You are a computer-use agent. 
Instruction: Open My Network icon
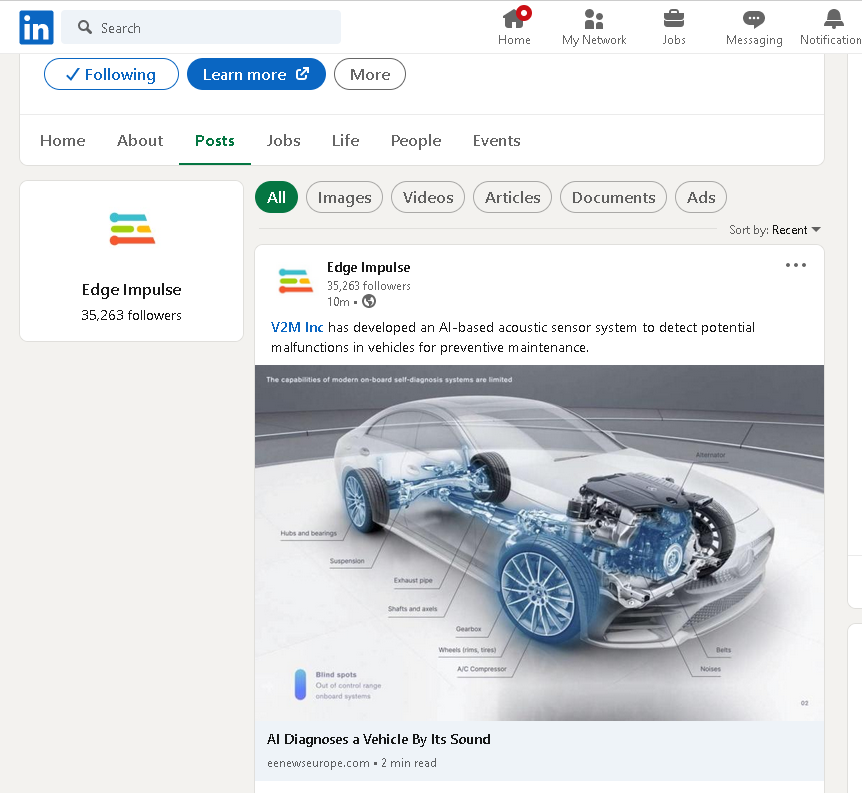594,19
